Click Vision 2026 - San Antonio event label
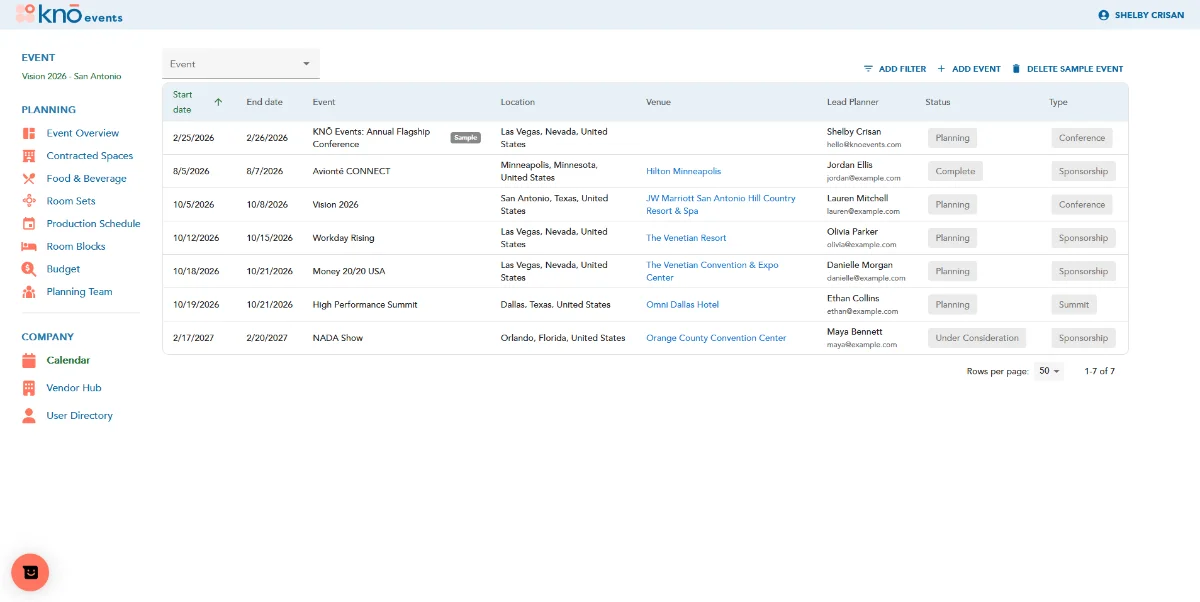The height and width of the screenshot is (602, 1200). (72, 76)
